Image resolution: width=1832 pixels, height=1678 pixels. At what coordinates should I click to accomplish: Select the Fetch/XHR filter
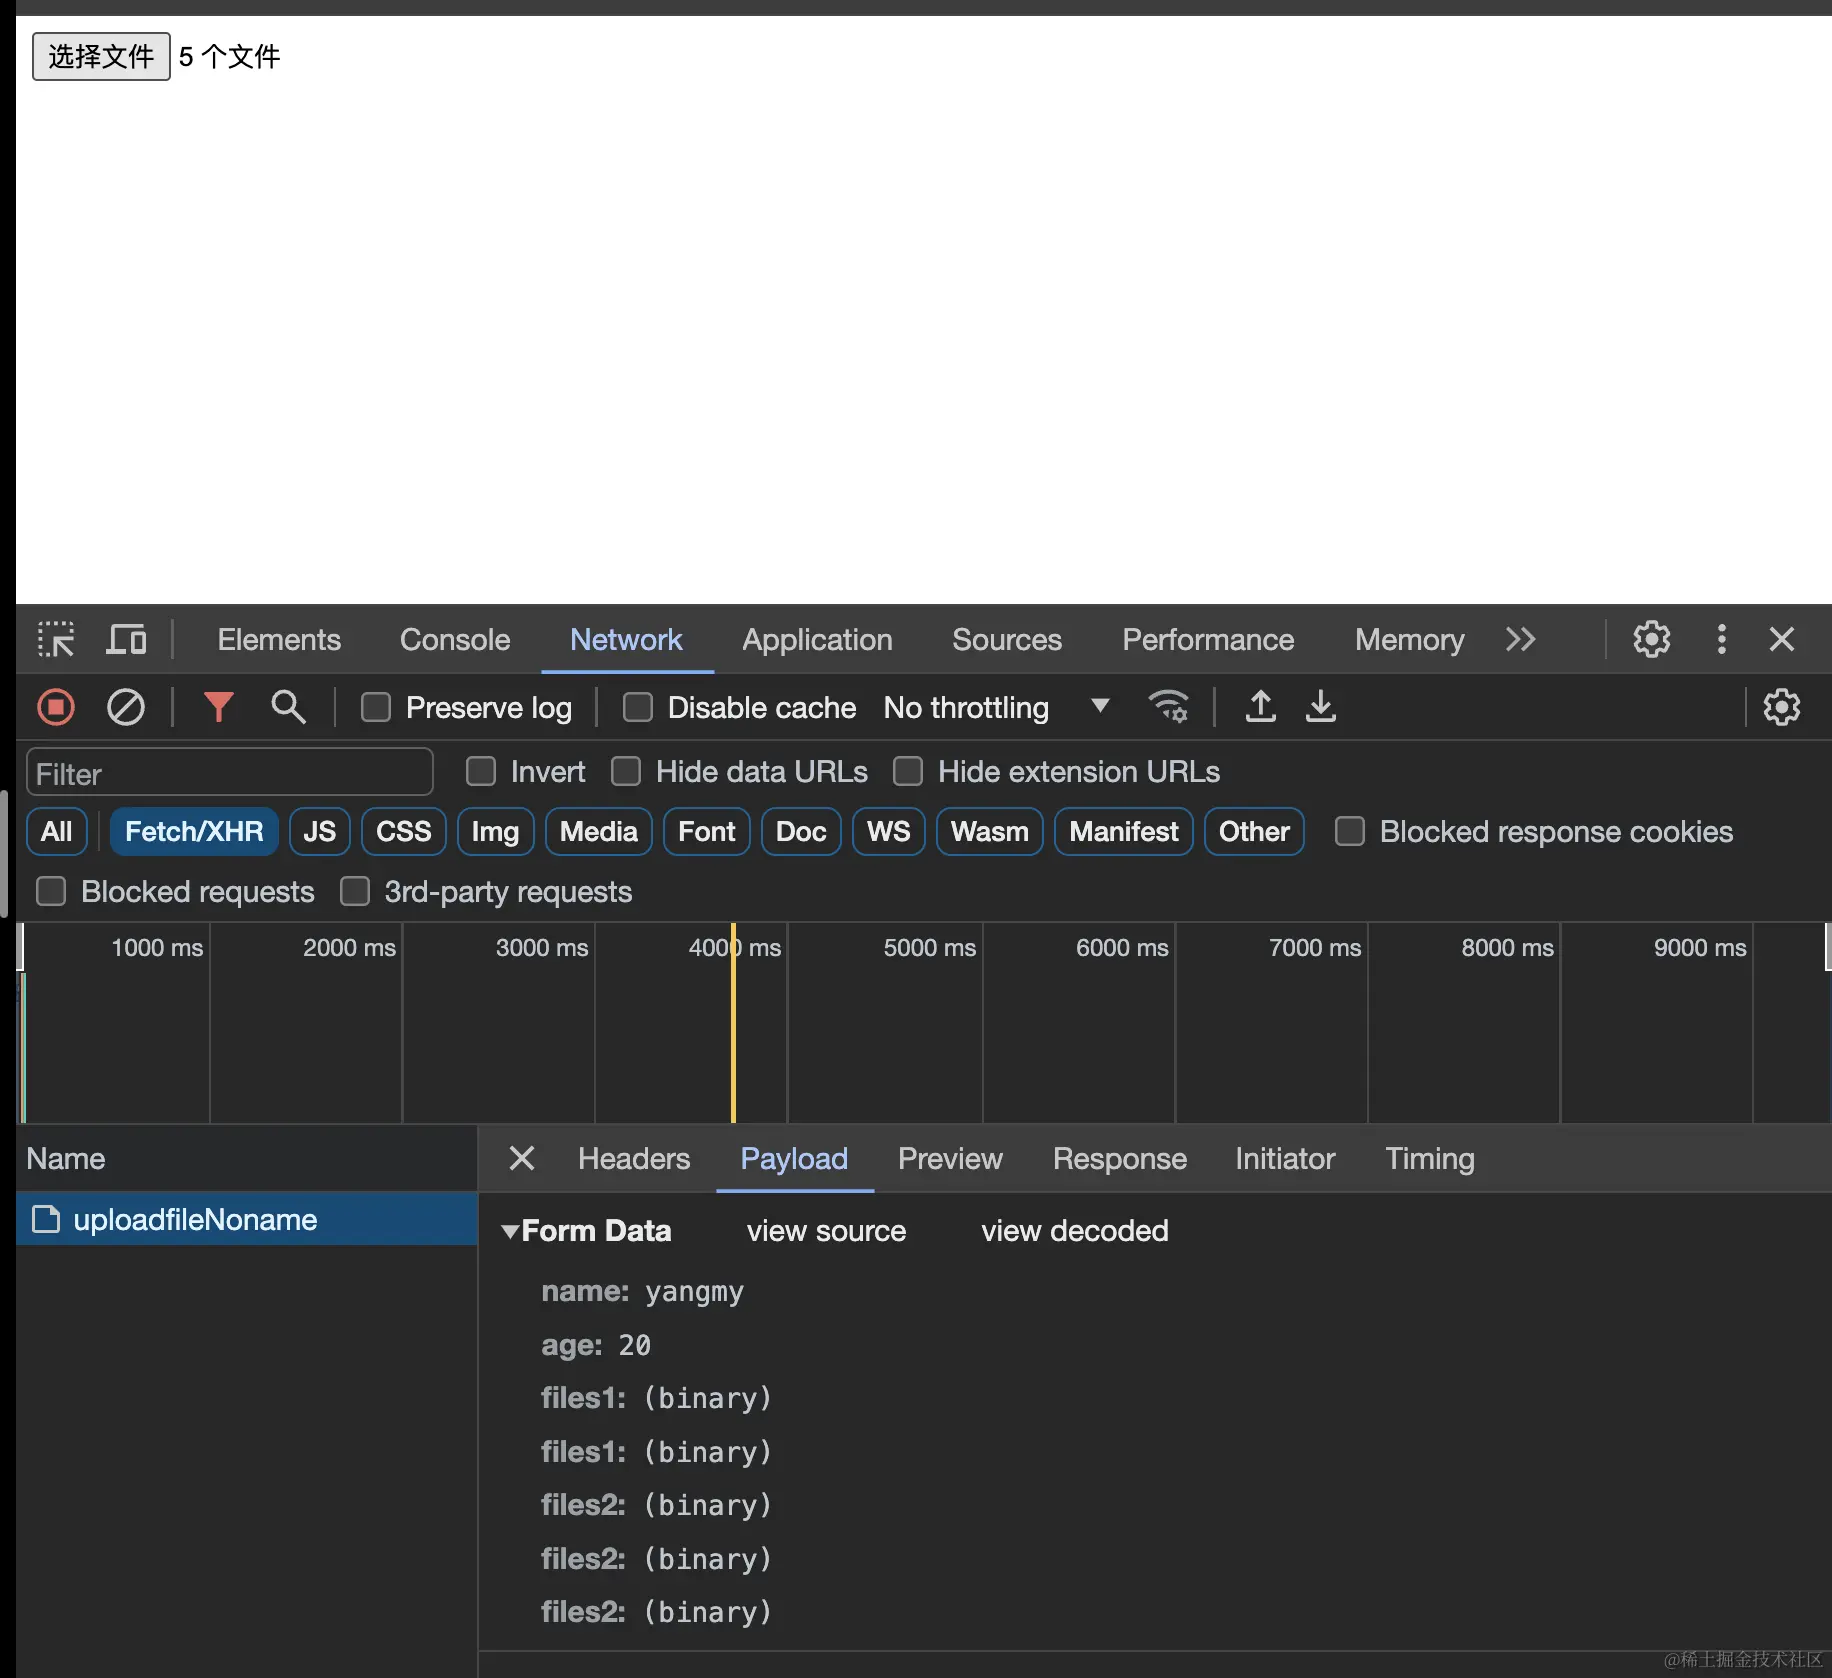click(x=194, y=831)
